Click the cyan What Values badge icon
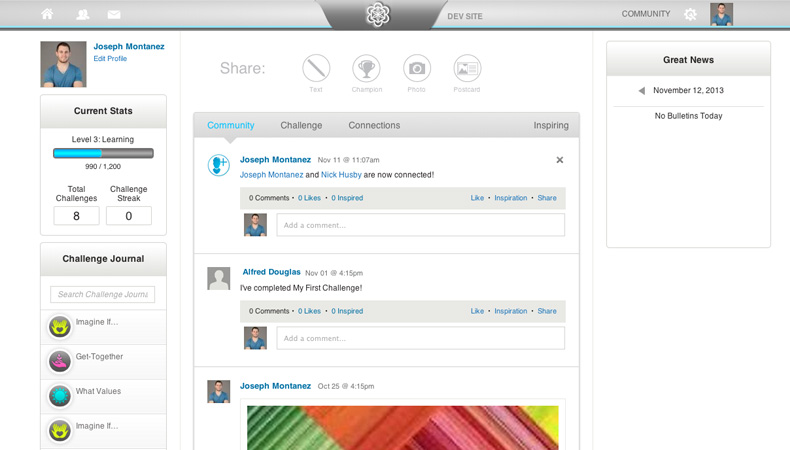Image resolution: width=790 pixels, height=450 pixels. [x=59, y=396]
